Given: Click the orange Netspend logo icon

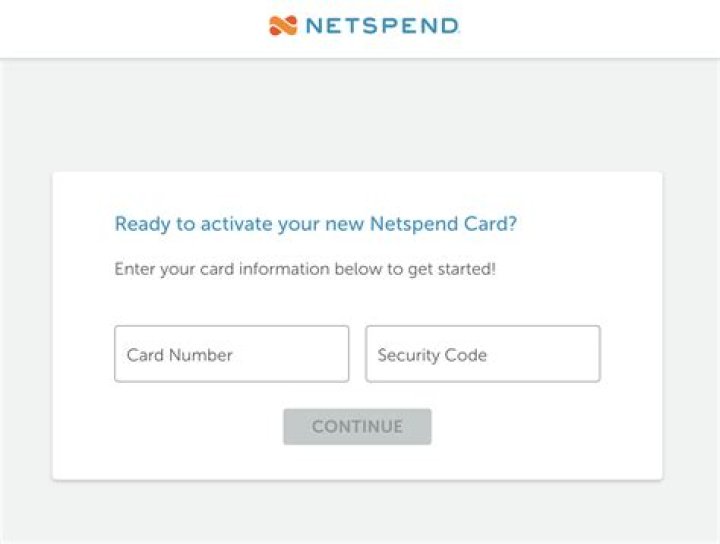Looking at the screenshot, I should point(283,25).
